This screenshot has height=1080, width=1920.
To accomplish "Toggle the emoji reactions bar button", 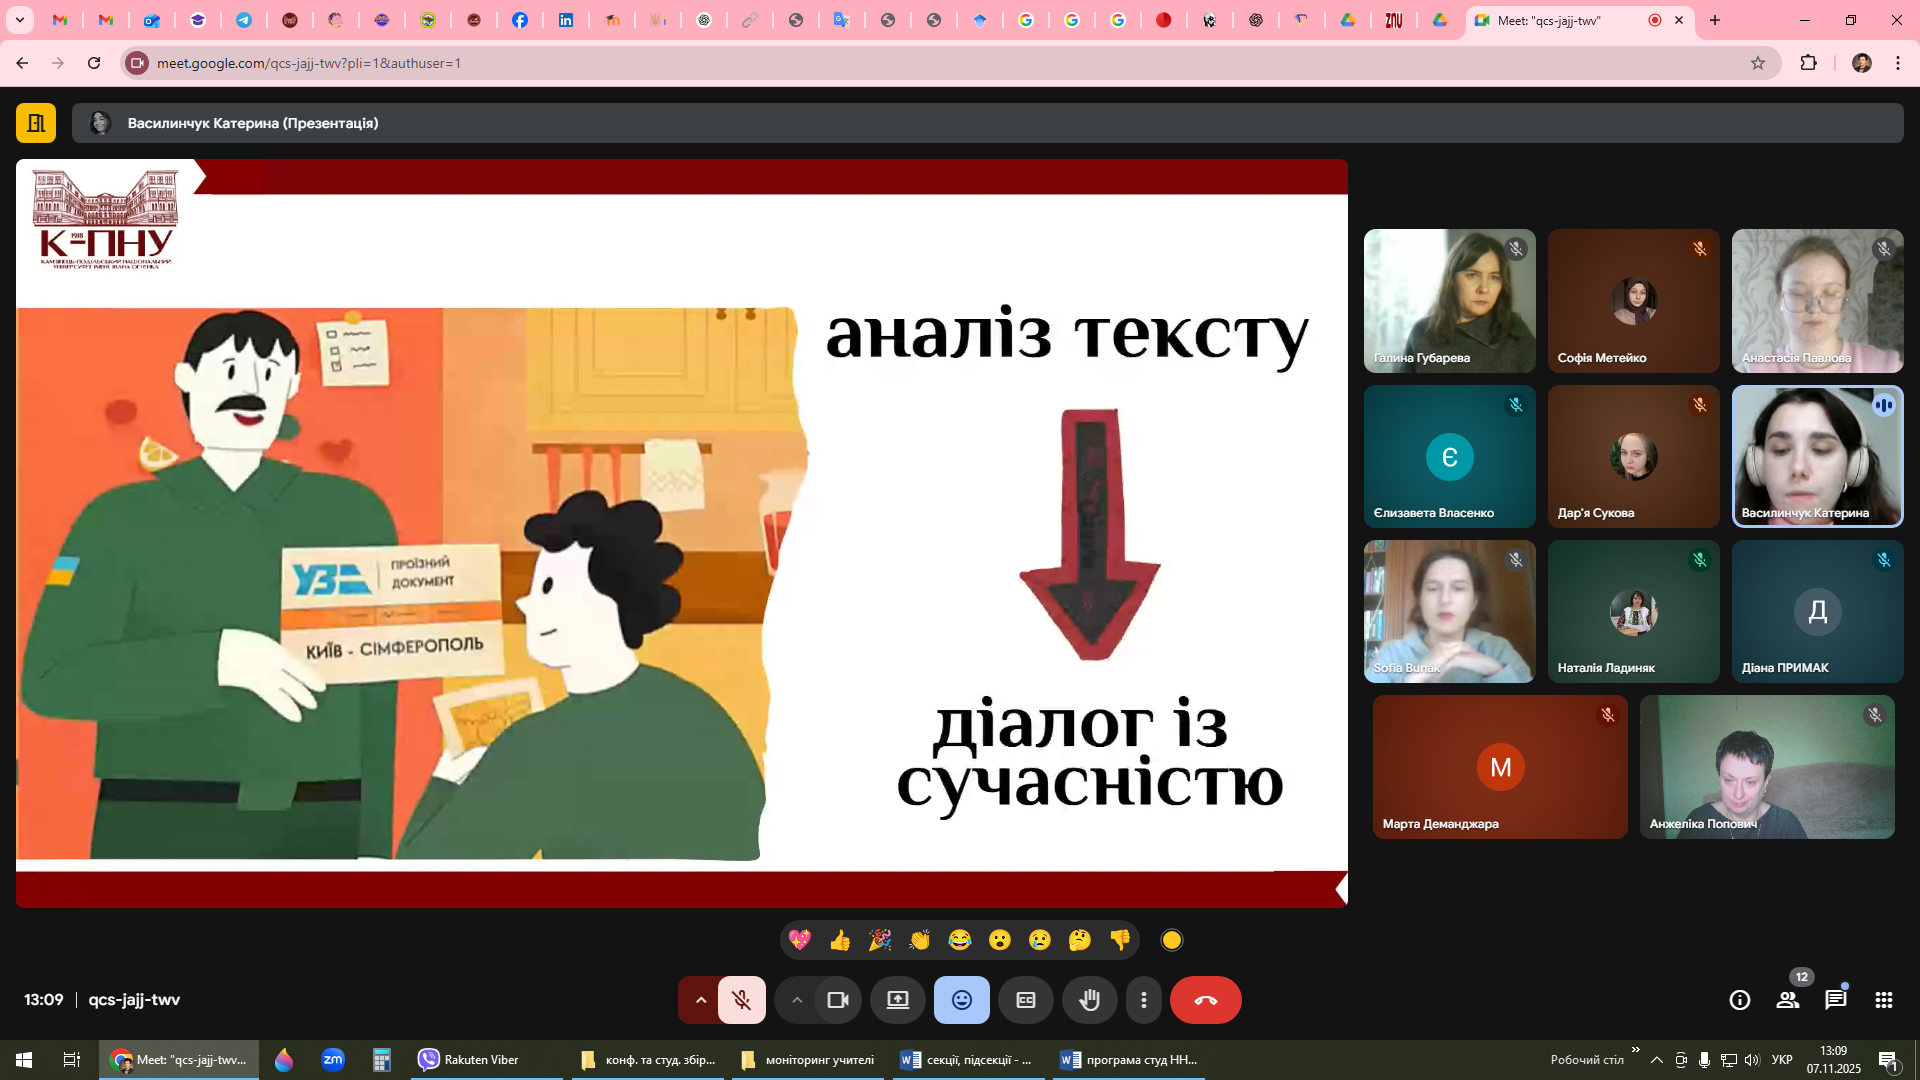I will click(961, 1000).
